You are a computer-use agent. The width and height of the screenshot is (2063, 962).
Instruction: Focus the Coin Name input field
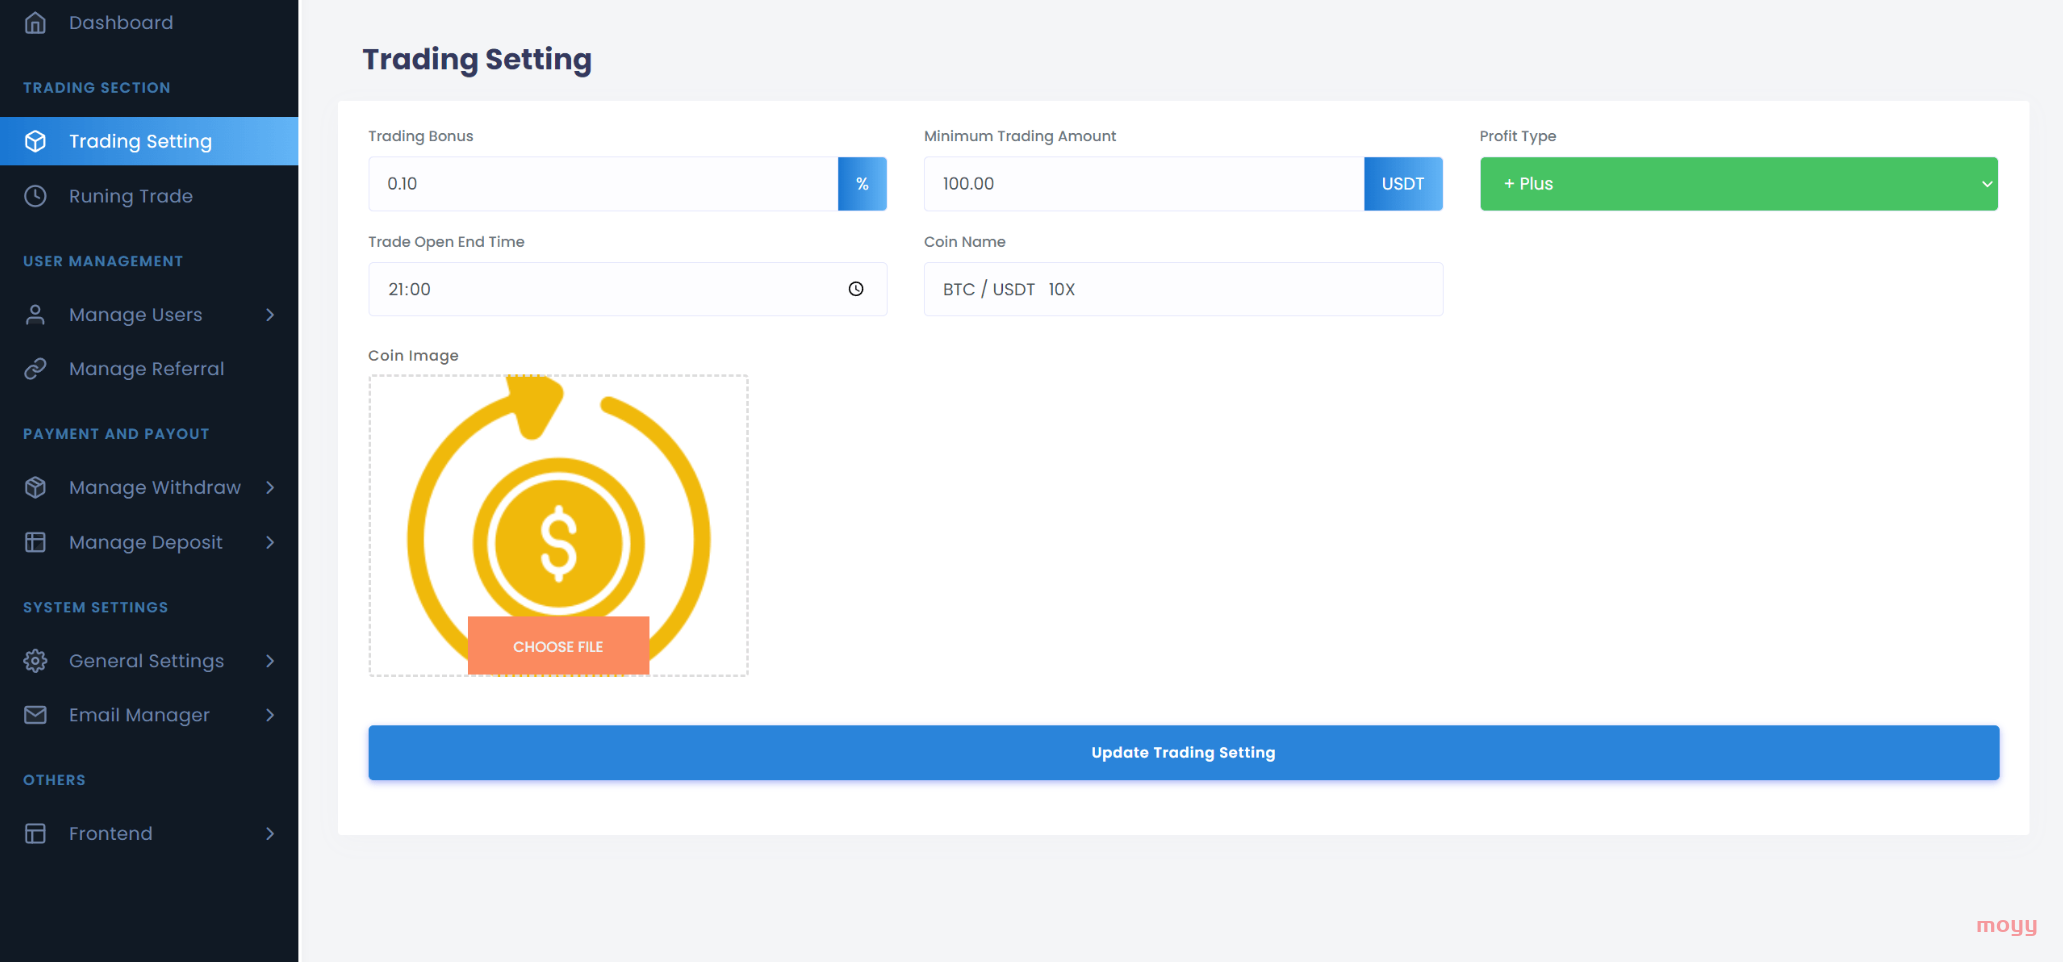click(1184, 289)
